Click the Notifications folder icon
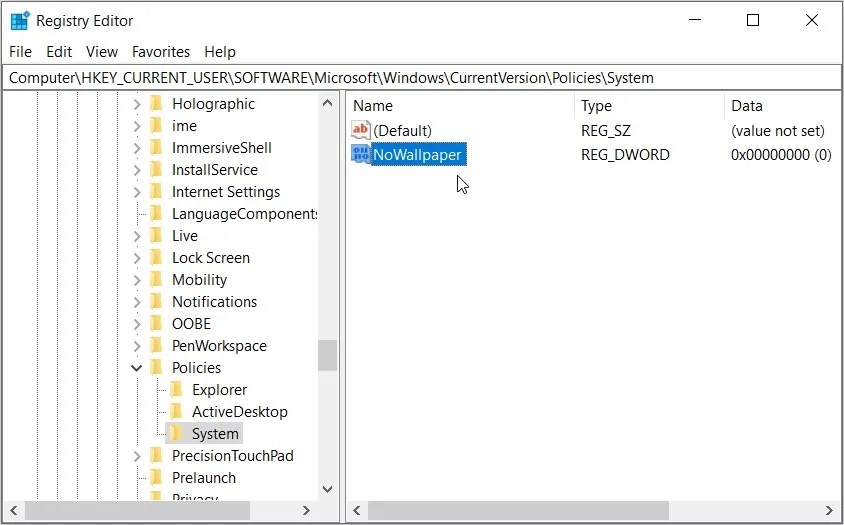Screen dimensions: 844x525 pos(156,302)
